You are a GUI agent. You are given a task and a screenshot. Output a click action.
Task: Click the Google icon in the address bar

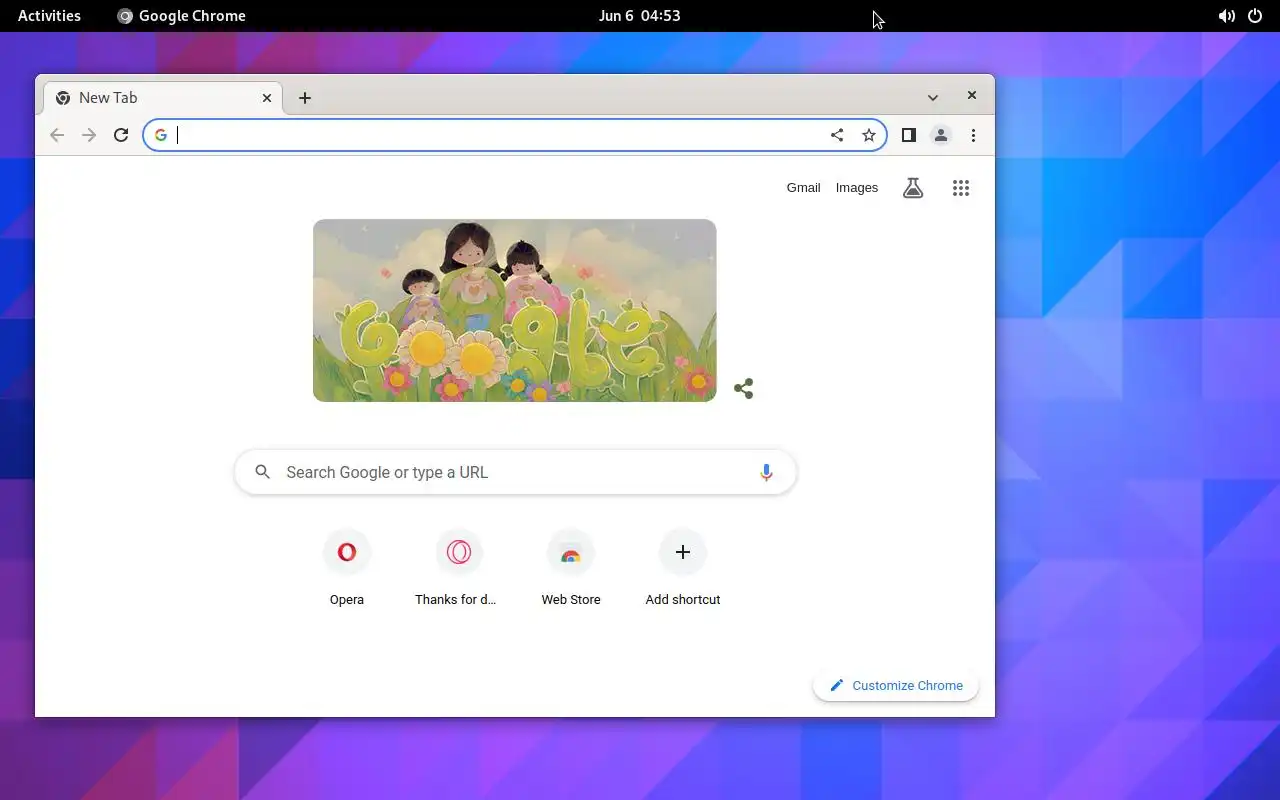(x=161, y=135)
